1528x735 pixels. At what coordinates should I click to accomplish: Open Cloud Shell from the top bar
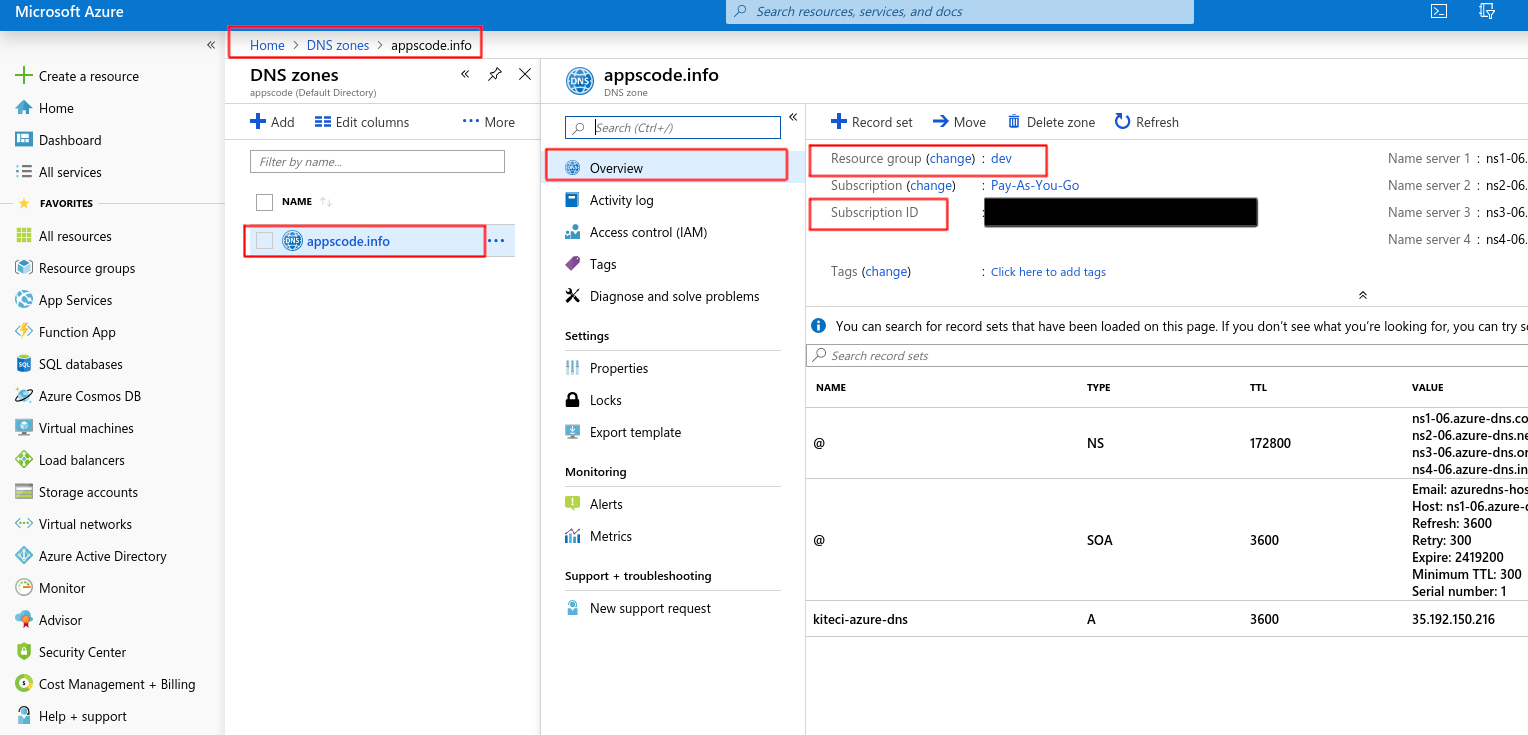(1439, 12)
